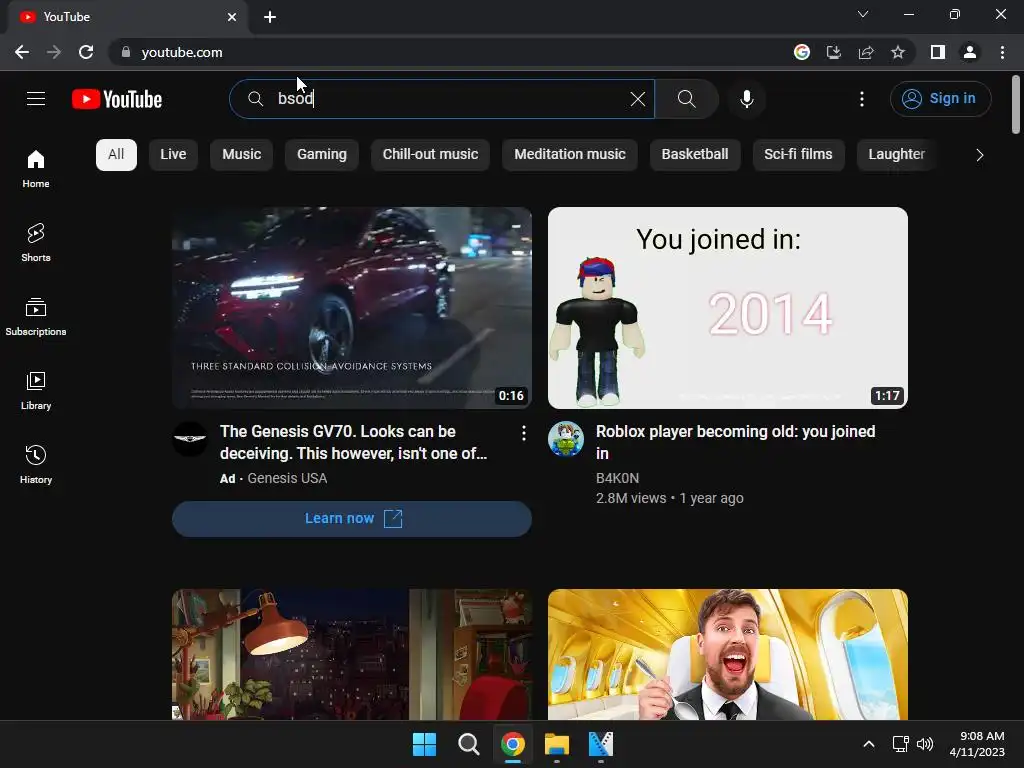The image size is (1024, 768).
Task: Click the page vertical scrollbar thumb
Action: 1016,104
